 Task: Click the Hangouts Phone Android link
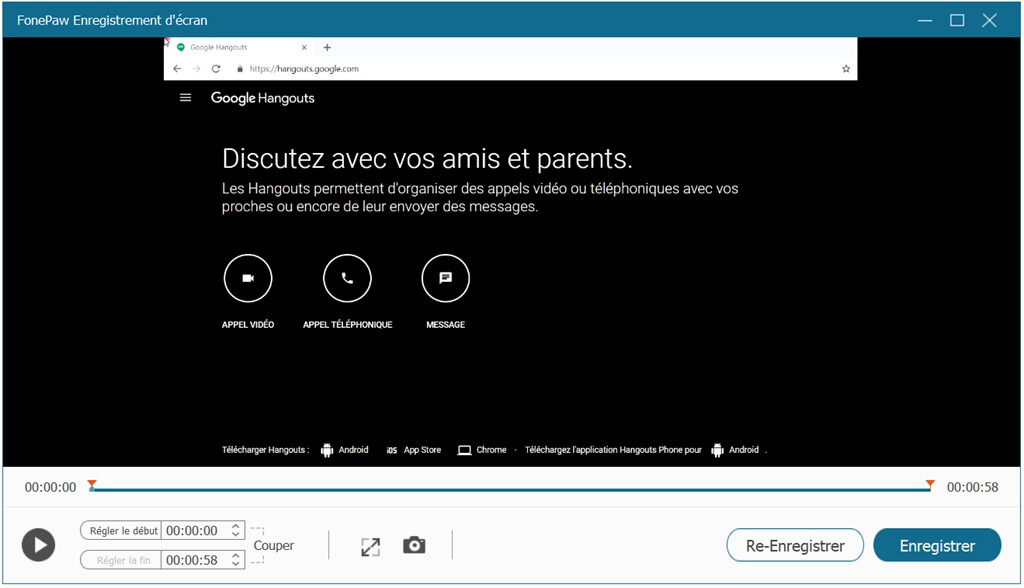[x=735, y=450]
